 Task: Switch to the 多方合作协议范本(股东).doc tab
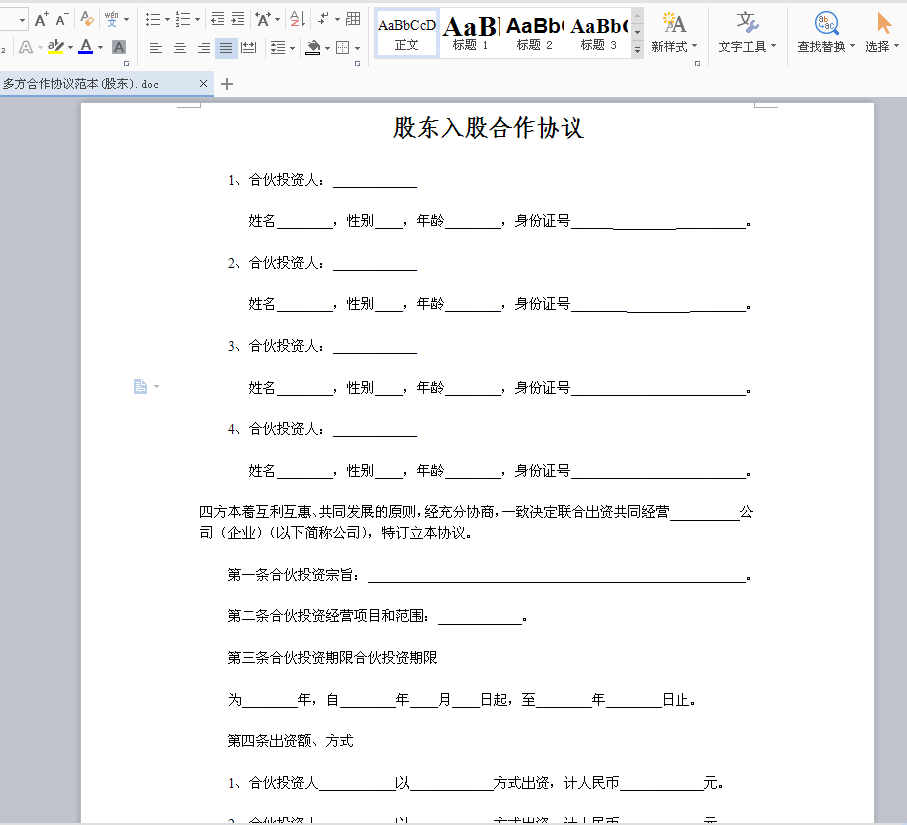pyautogui.click(x=81, y=84)
